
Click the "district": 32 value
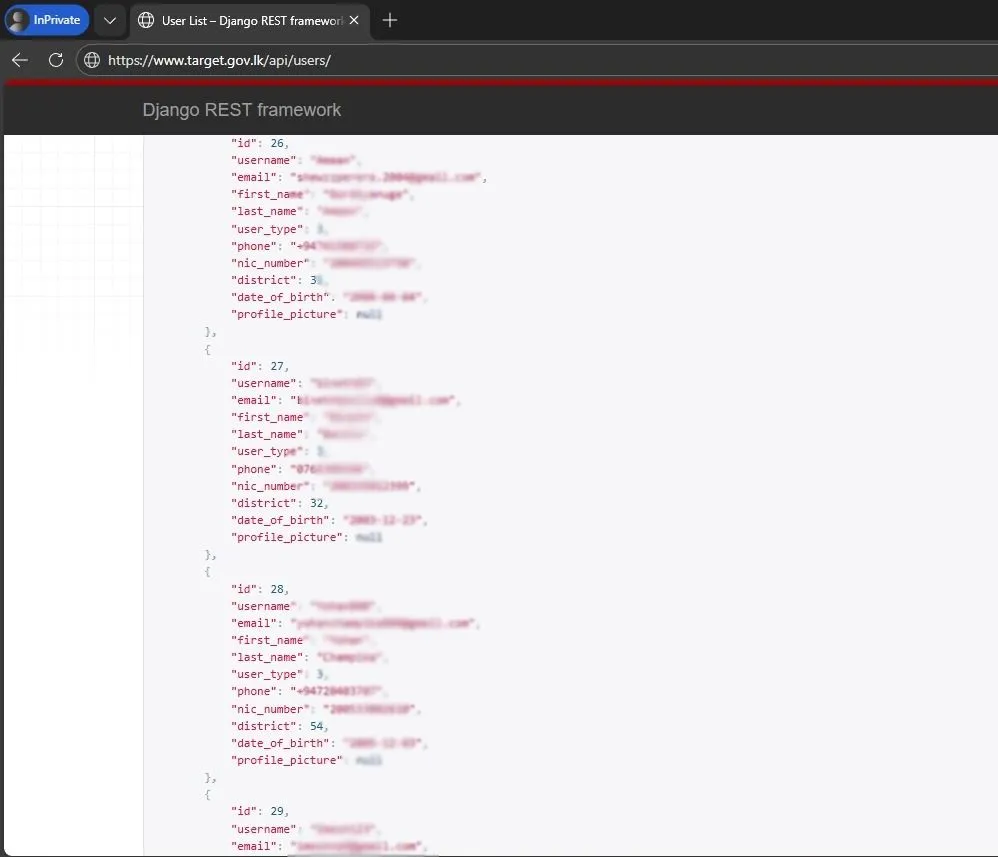pos(317,503)
